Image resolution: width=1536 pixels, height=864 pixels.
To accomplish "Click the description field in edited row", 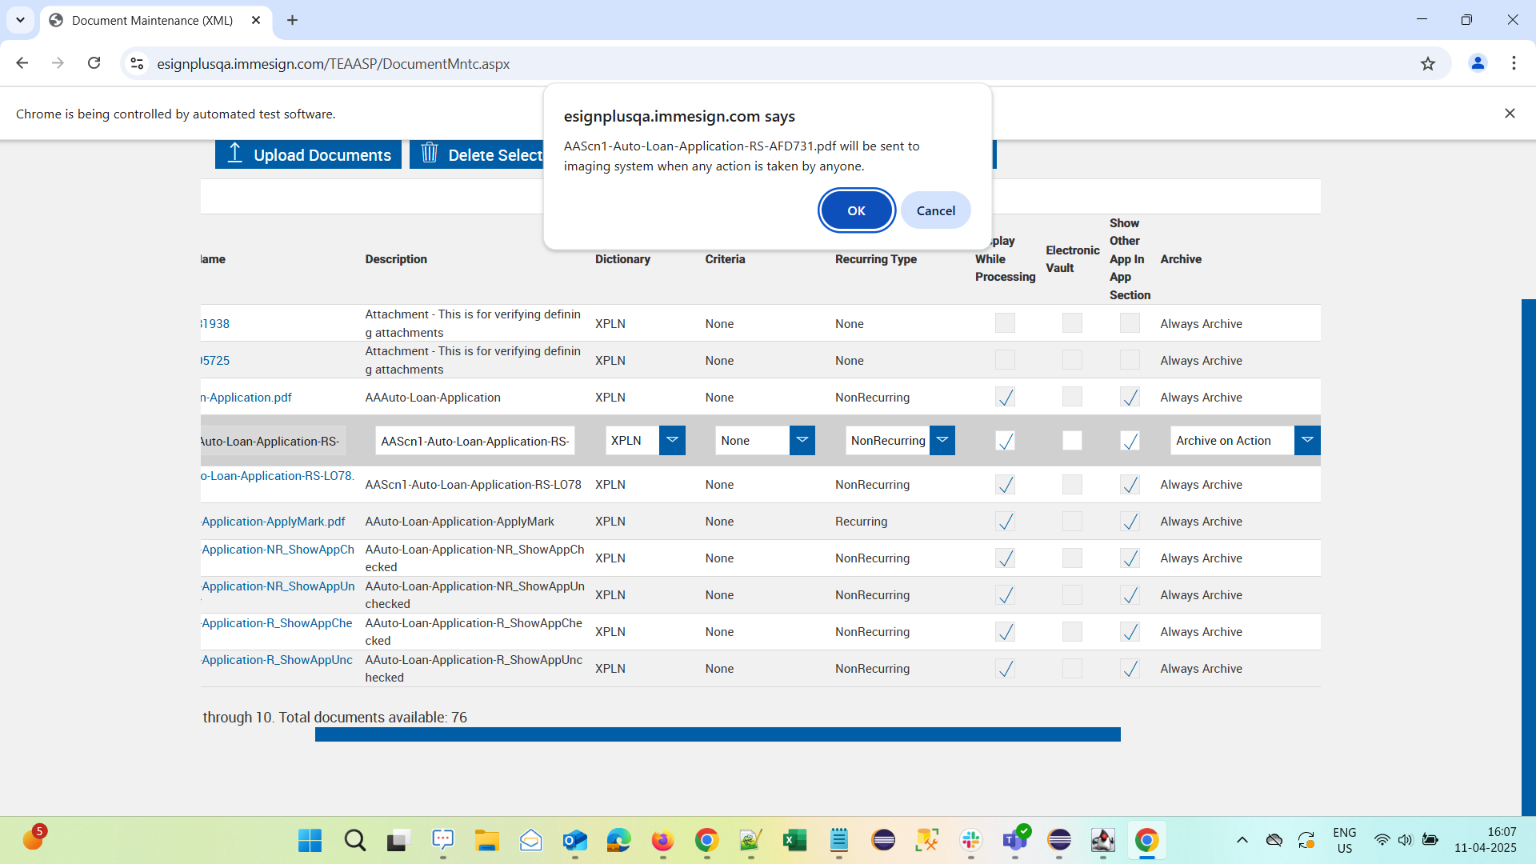I will point(474,441).
